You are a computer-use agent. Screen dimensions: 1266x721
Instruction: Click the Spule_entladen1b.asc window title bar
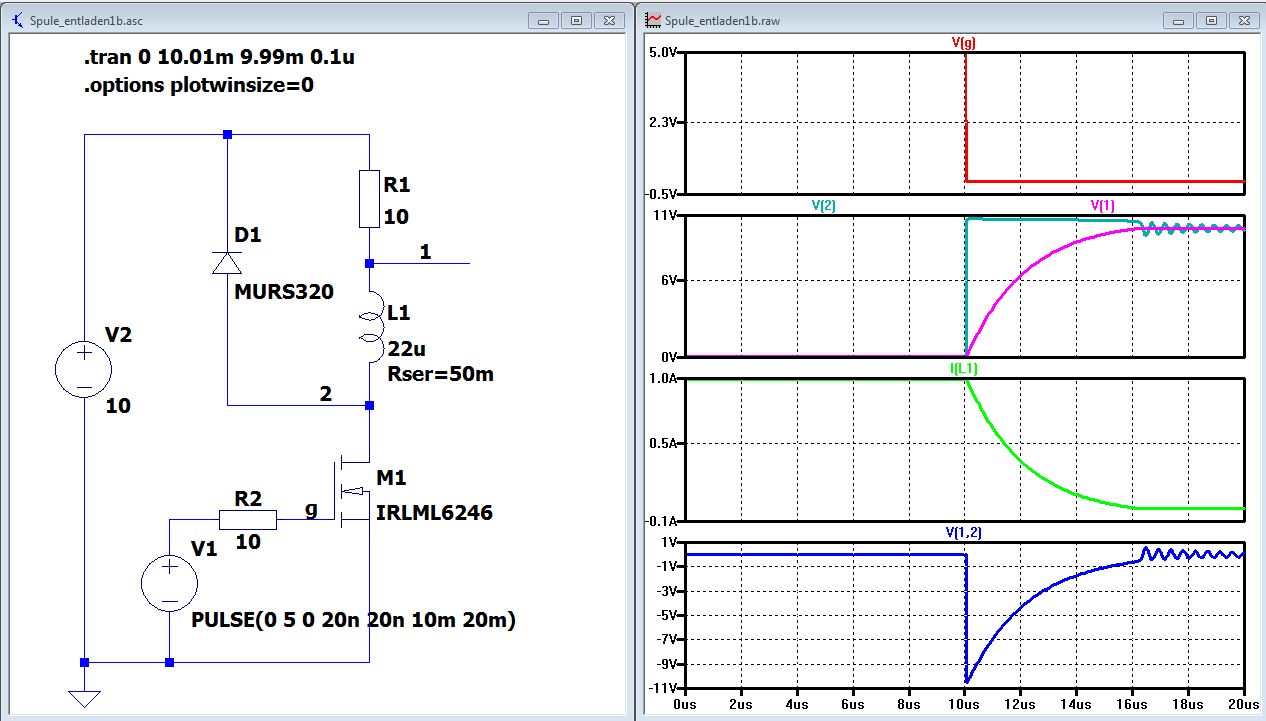316,20
